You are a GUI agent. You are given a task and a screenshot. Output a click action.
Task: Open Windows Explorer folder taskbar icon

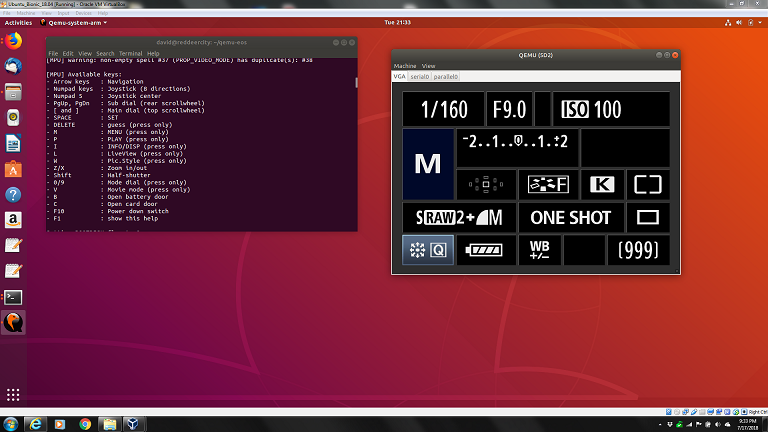pos(109,424)
